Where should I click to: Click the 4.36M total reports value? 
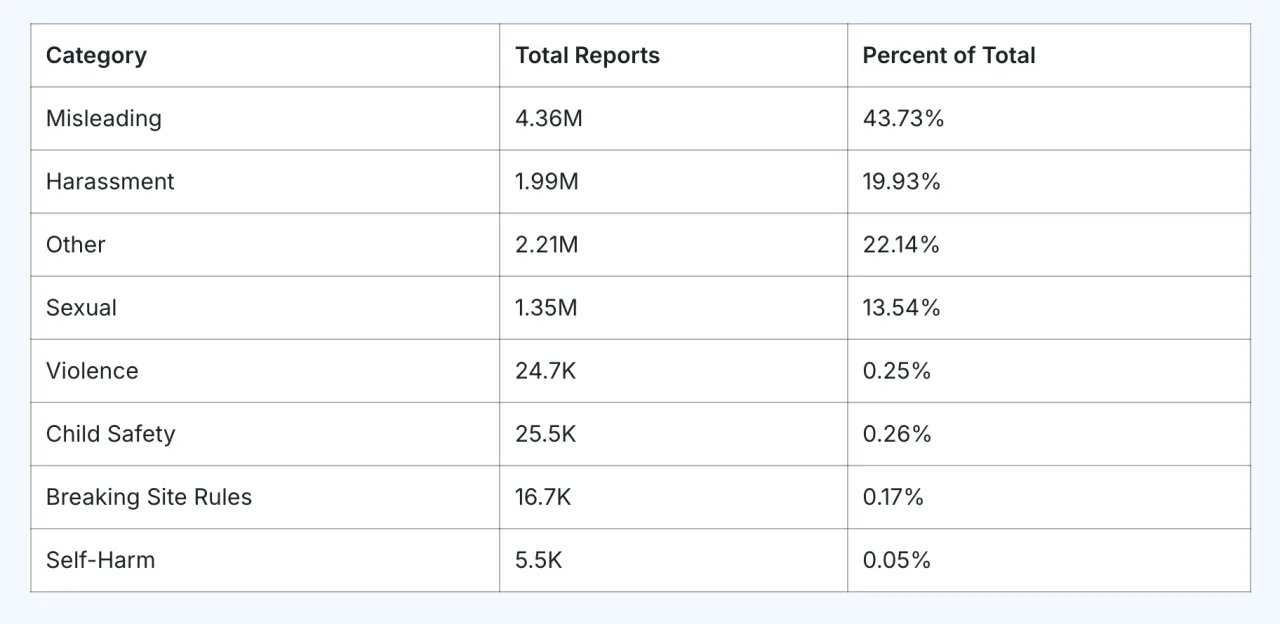[x=549, y=119]
